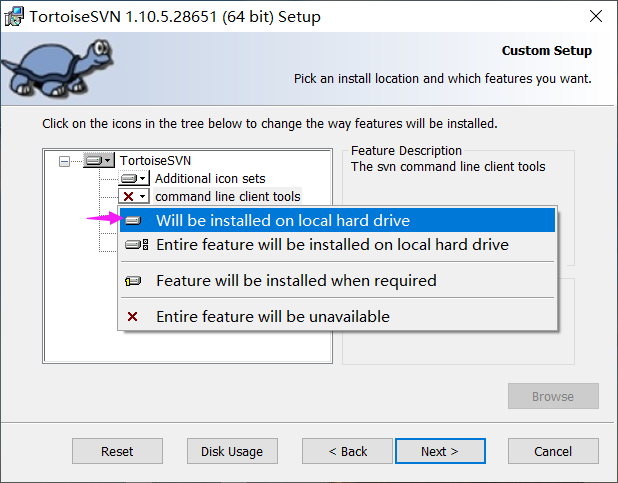Close the setup window
This screenshot has width=618, height=483.
click(x=596, y=16)
